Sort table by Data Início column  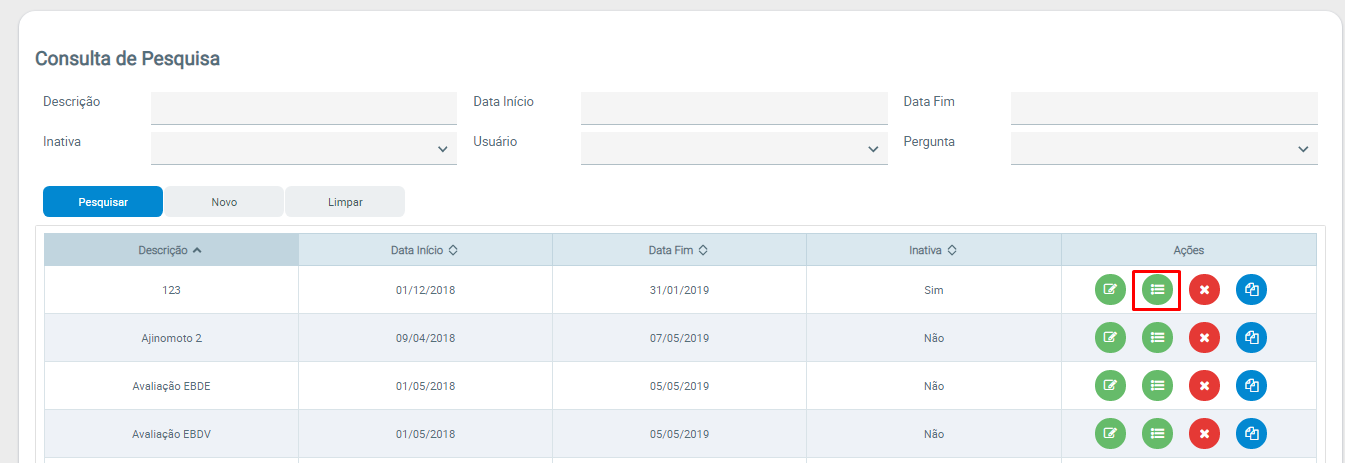click(424, 250)
